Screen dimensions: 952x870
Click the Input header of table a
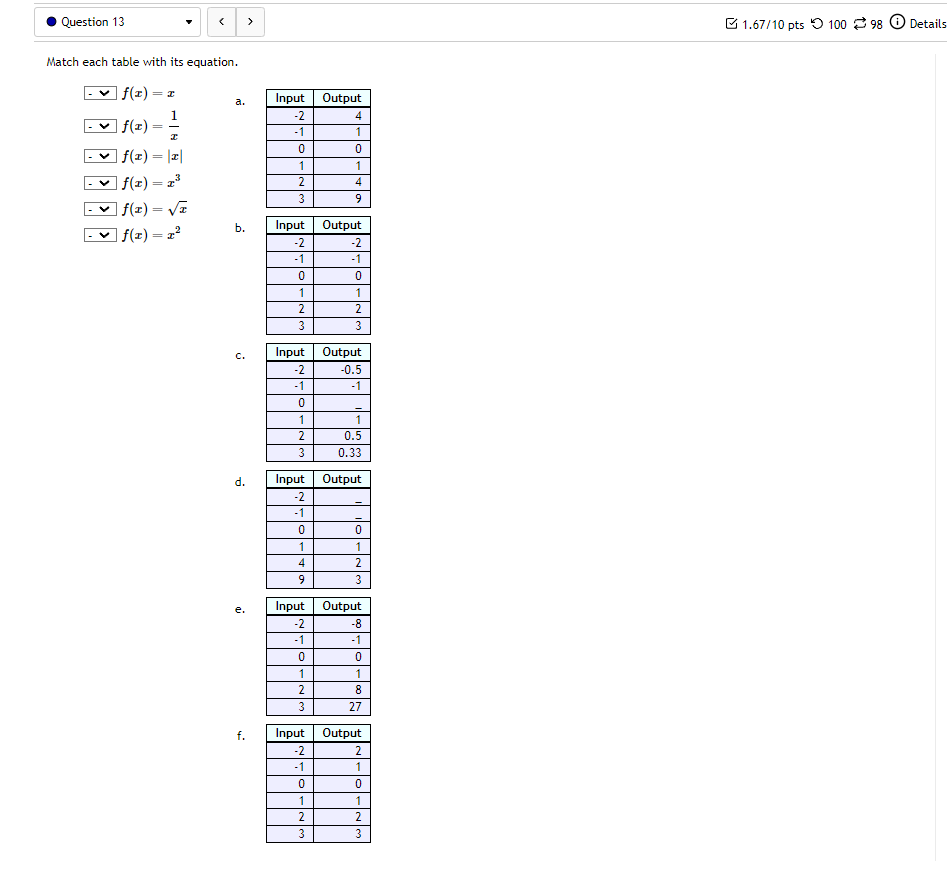tap(289, 98)
